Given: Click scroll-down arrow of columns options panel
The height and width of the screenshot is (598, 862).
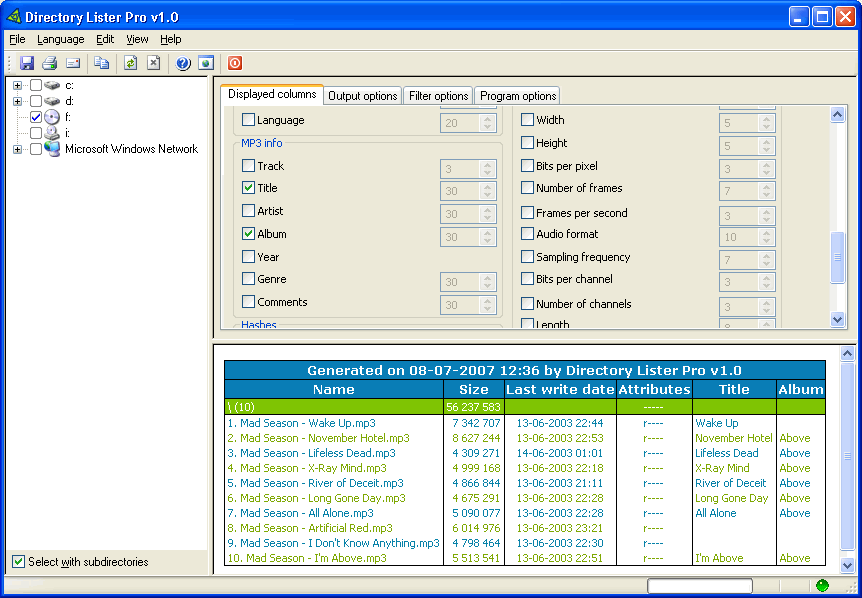Looking at the screenshot, I should pos(837,319).
